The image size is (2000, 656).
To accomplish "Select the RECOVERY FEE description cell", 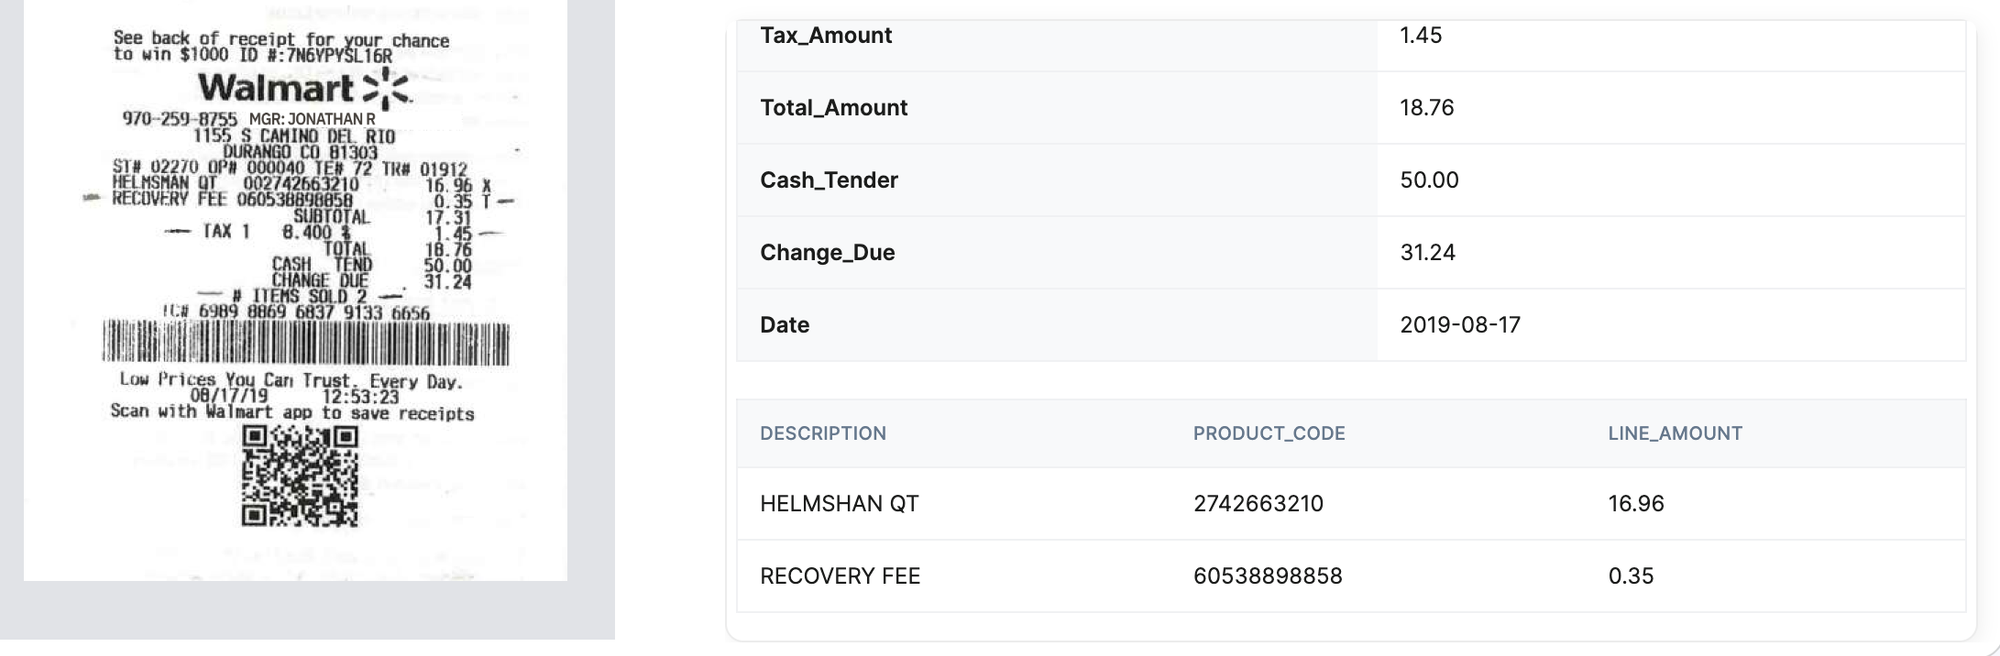I will click(x=839, y=576).
